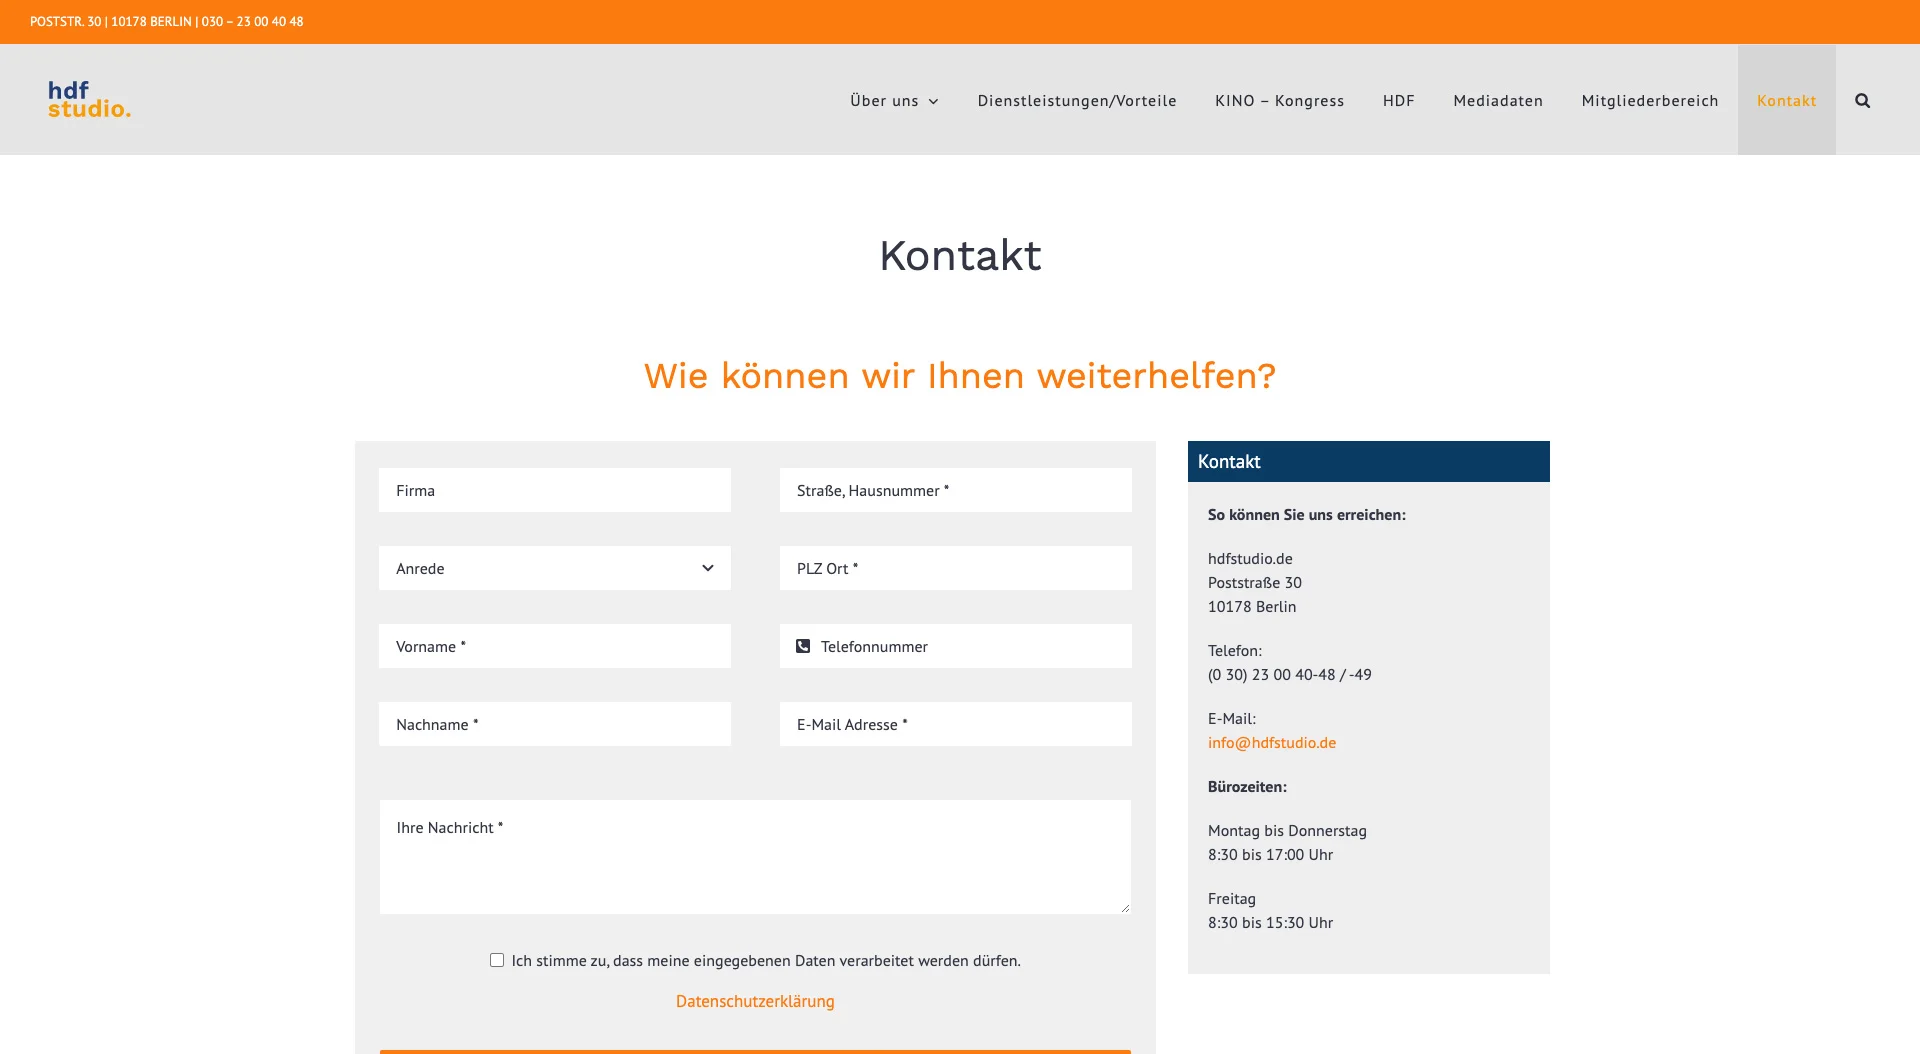The width and height of the screenshot is (1920, 1054).
Task: Click the E-Mail Adresse field
Action: 955,724
